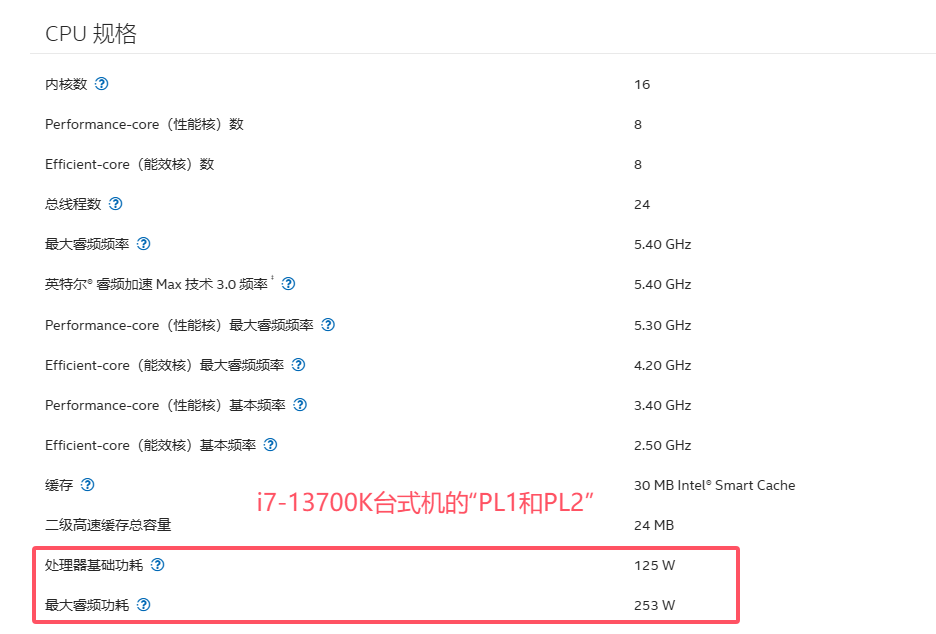Open the 处理器基础功耗 help icon
The image size is (936, 634).
click(157, 565)
